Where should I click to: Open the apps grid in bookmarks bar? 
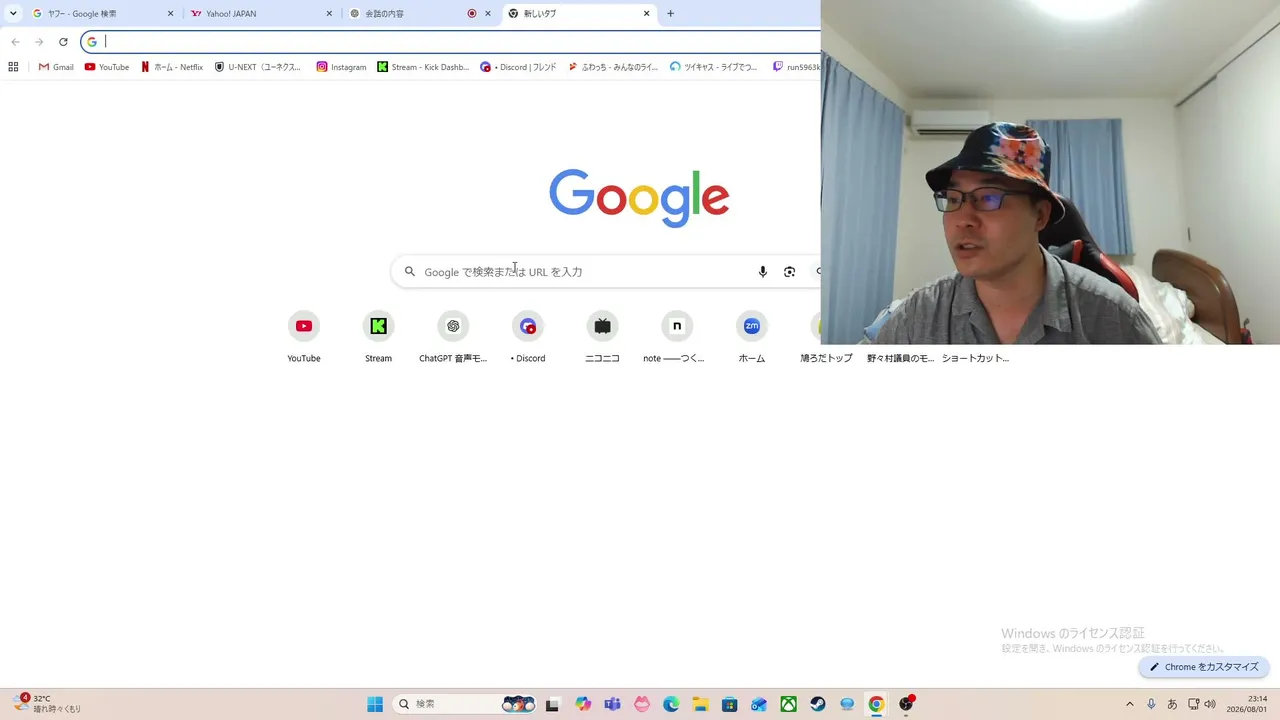click(13, 67)
